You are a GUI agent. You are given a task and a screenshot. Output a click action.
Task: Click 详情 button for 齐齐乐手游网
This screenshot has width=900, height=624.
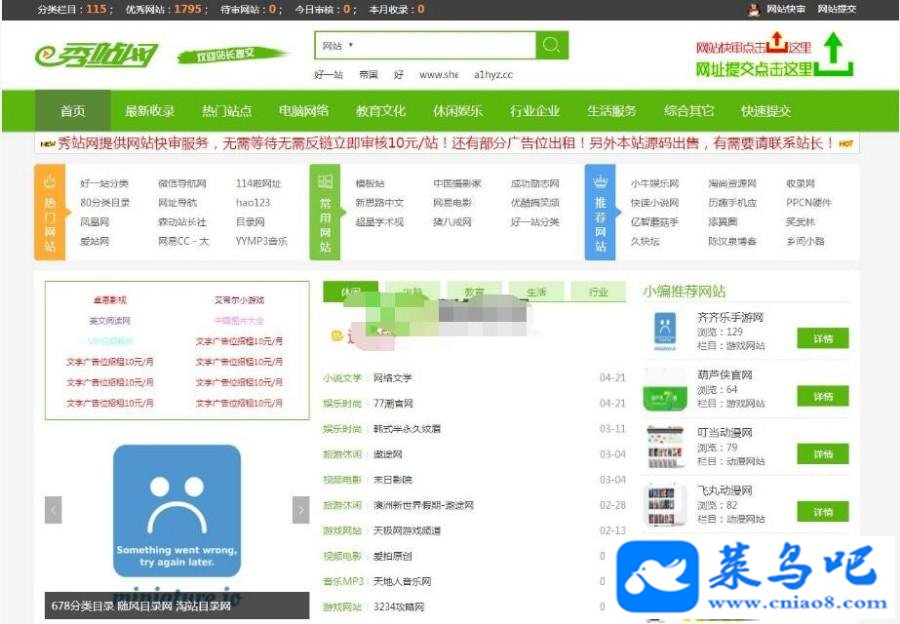click(823, 339)
